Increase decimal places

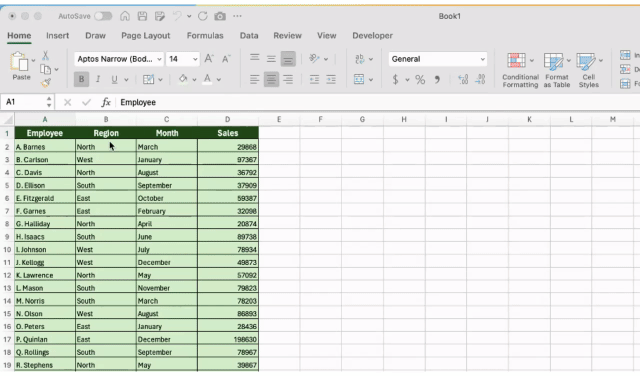[463, 79]
